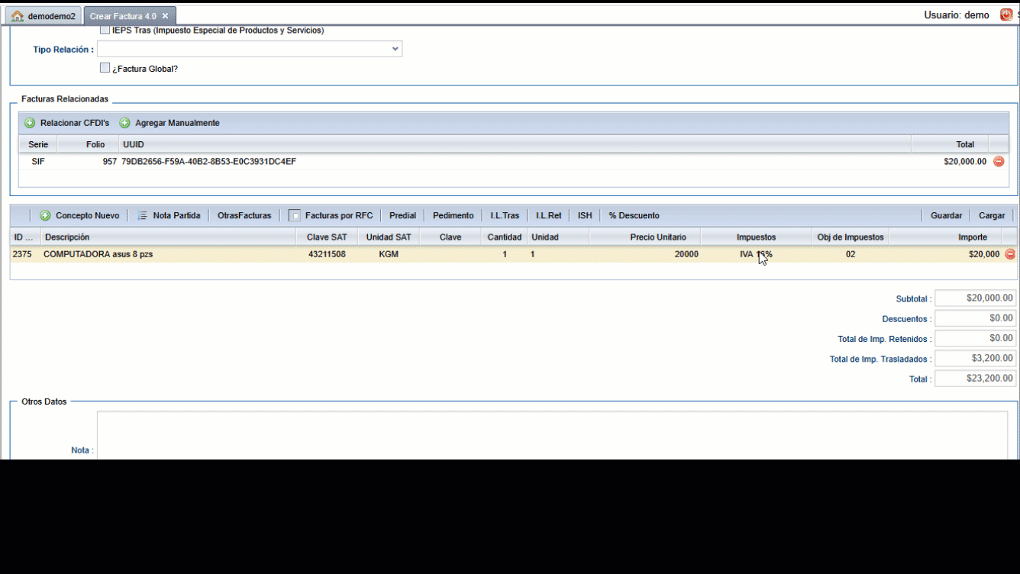Click inside the Nota text field

coord(550,435)
